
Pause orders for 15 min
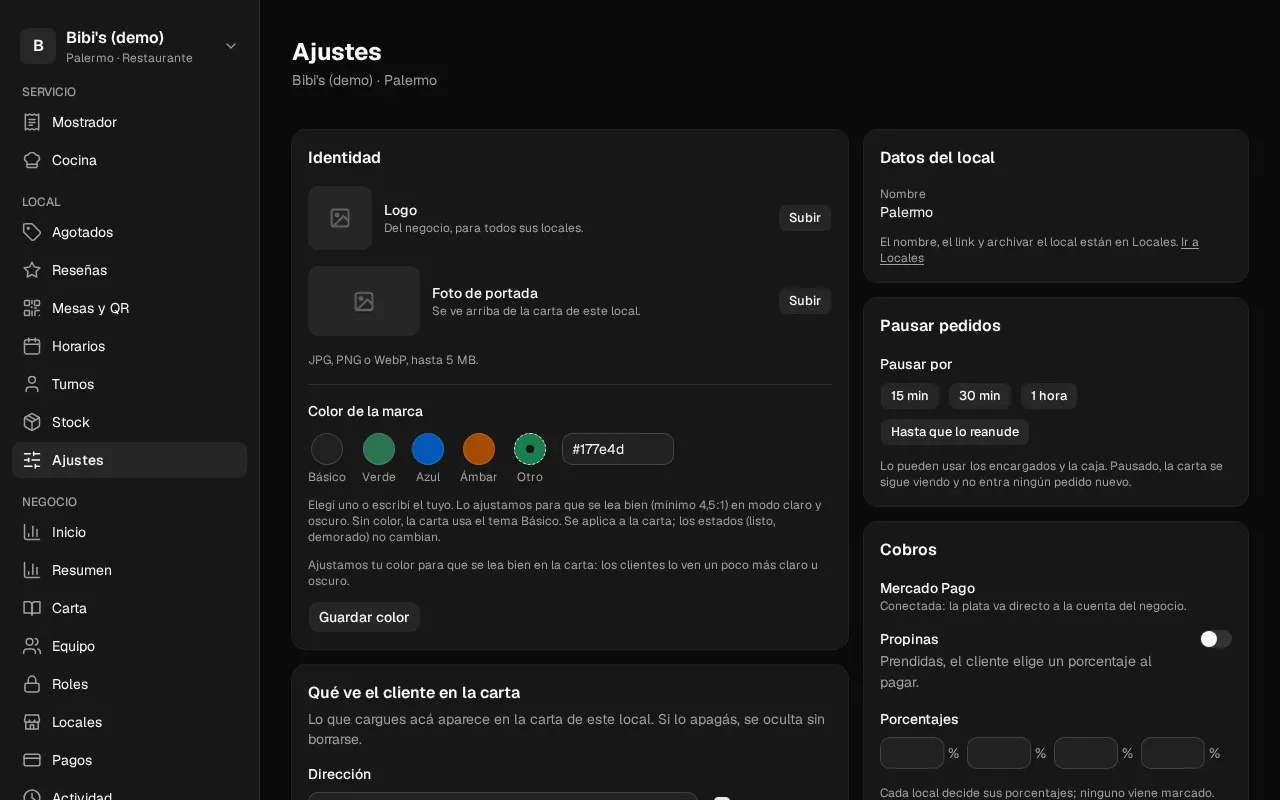[x=910, y=396]
